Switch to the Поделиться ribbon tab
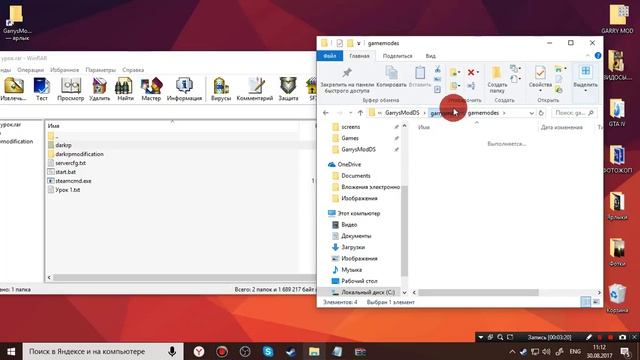Image resolution: width=640 pixels, height=360 pixels. click(x=397, y=56)
